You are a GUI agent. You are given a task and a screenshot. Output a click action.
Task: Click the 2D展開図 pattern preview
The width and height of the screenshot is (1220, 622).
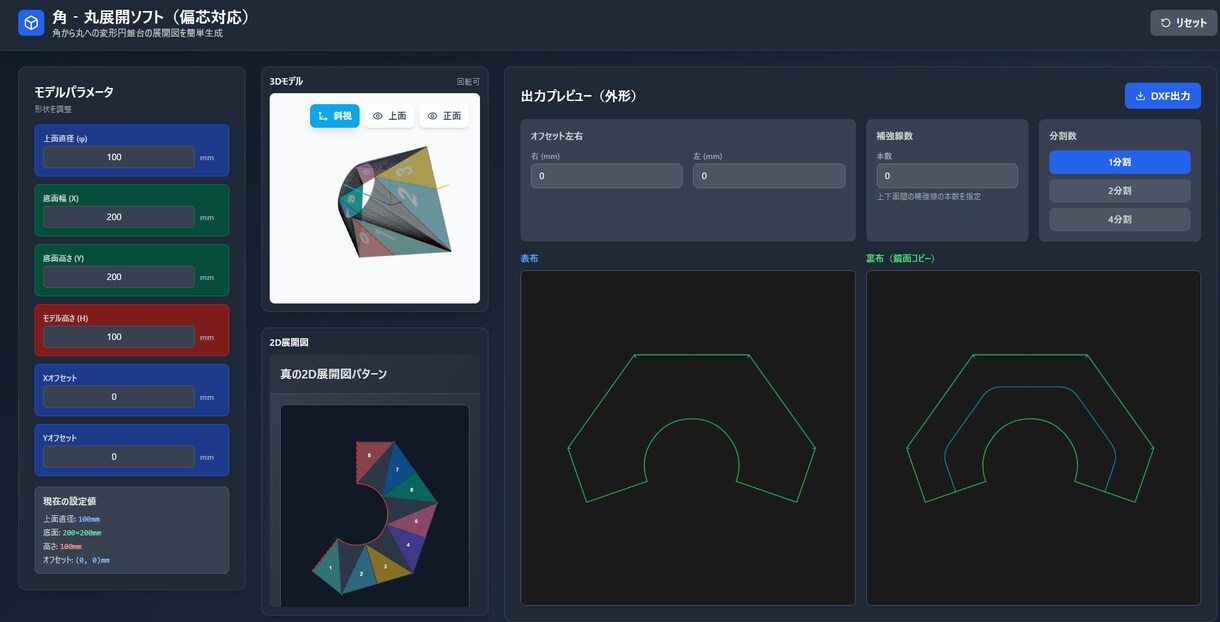[375, 506]
